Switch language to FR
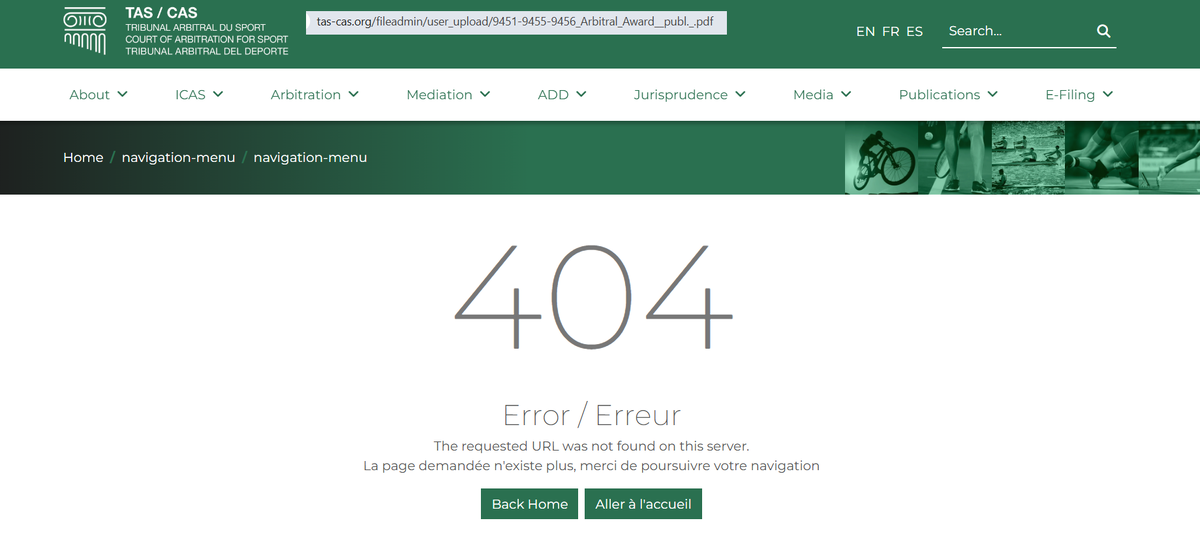The image size is (1200, 542). point(891,32)
